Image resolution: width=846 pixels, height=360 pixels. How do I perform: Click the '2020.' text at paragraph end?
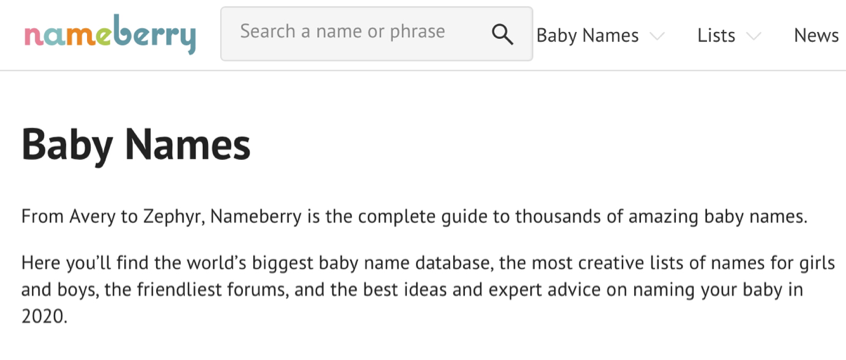45,317
